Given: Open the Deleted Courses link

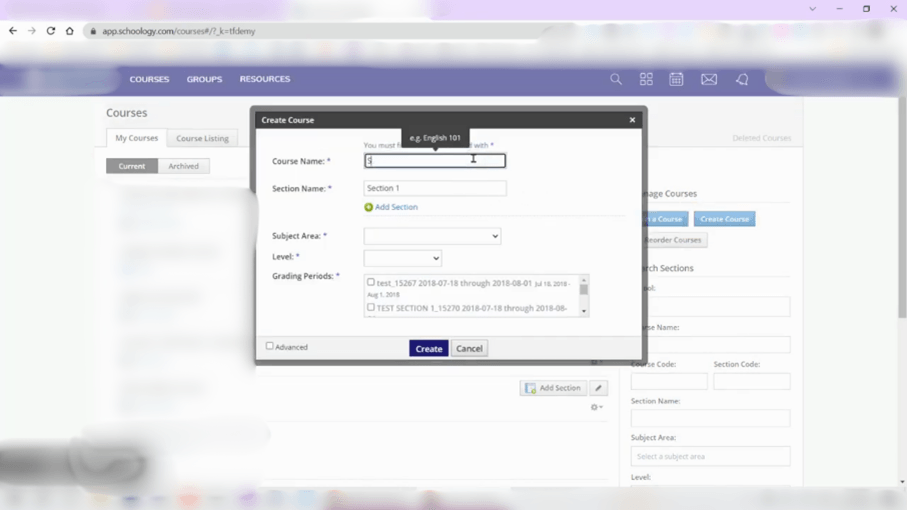Looking at the screenshot, I should pyautogui.click(x=761, y=138).
